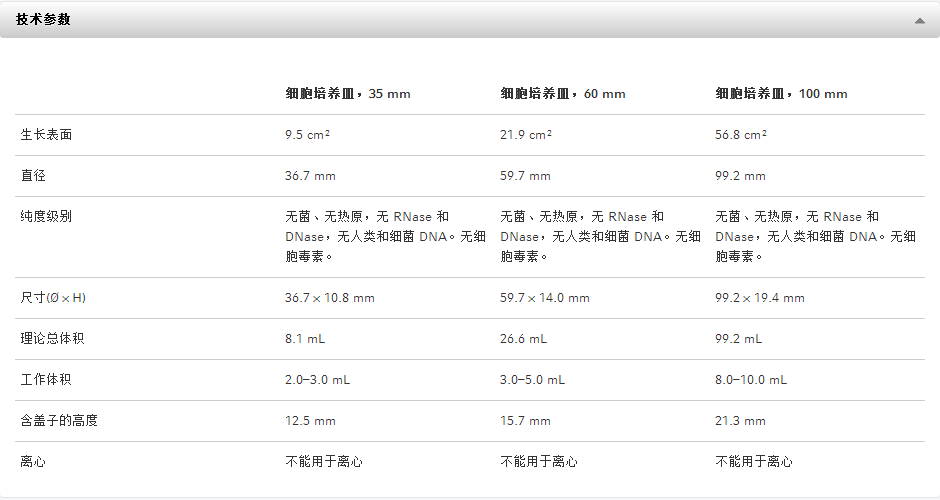Click the 8.0–10.0 mL working volume value

(x=751, y=380)
